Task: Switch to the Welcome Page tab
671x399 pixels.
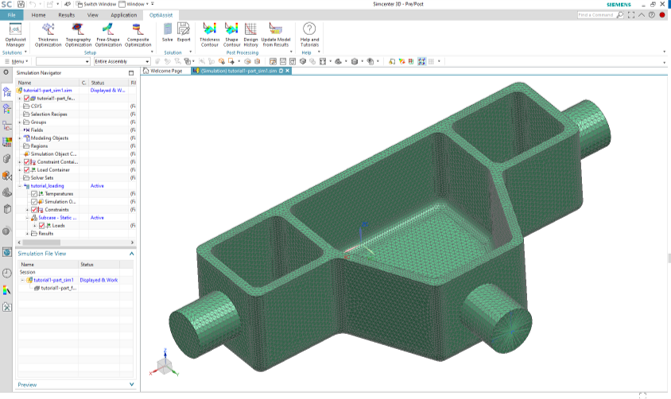Action: [x=163, y=71]
